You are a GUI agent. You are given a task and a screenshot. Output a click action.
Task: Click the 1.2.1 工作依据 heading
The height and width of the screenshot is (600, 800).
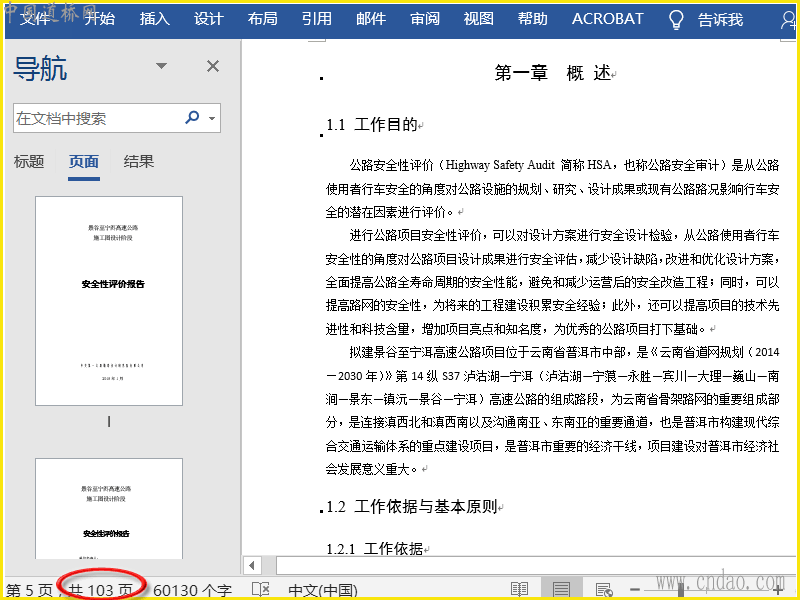click(x=374, y=549)
